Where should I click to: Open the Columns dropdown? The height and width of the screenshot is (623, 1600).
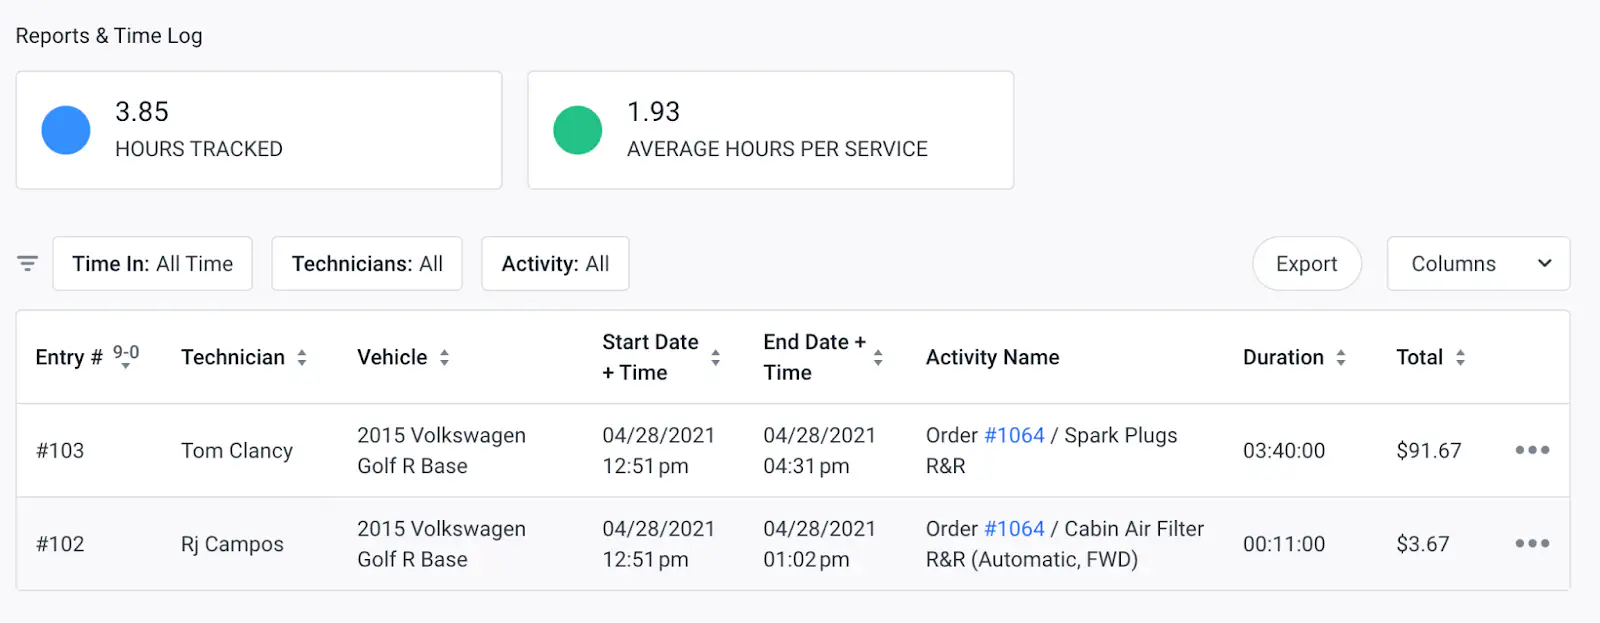tap(1477, 264)
